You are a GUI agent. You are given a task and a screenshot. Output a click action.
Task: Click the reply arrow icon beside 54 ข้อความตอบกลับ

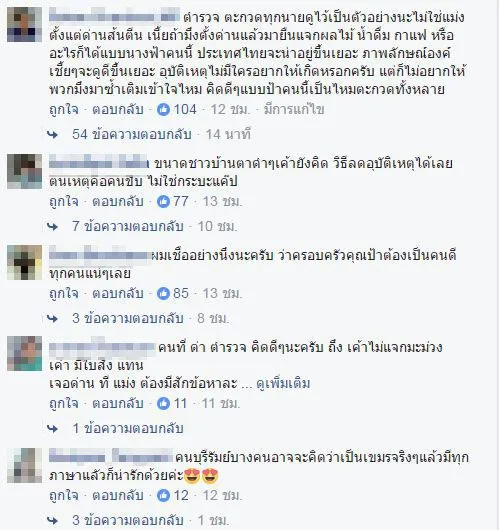click(52, 135)
